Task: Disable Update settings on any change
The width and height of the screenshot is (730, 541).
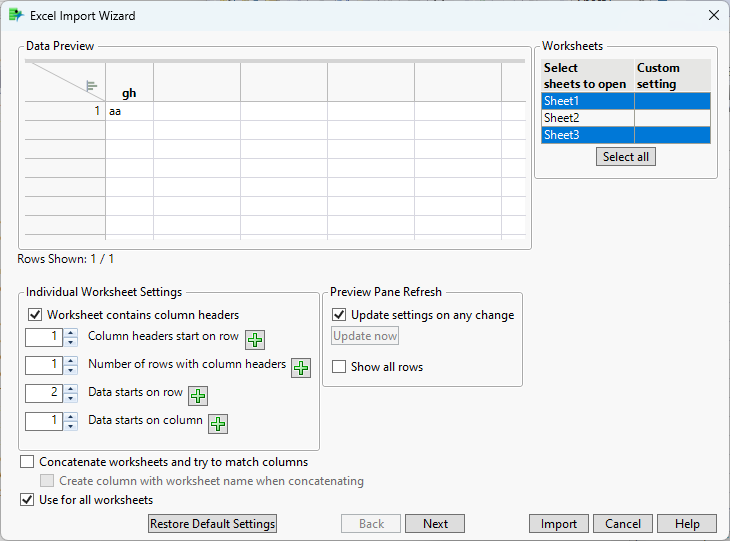Action: pyautogui.click(x=339, y=315)
